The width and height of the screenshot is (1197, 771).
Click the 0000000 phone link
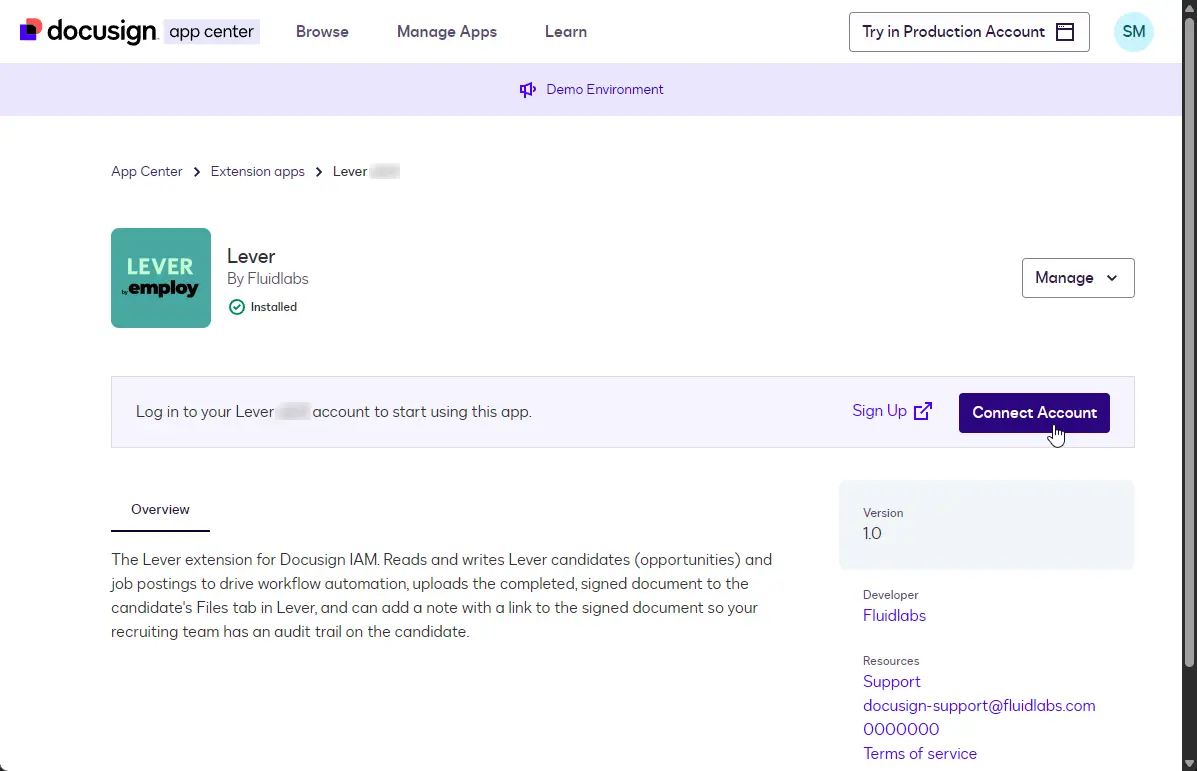pos(901,730)
